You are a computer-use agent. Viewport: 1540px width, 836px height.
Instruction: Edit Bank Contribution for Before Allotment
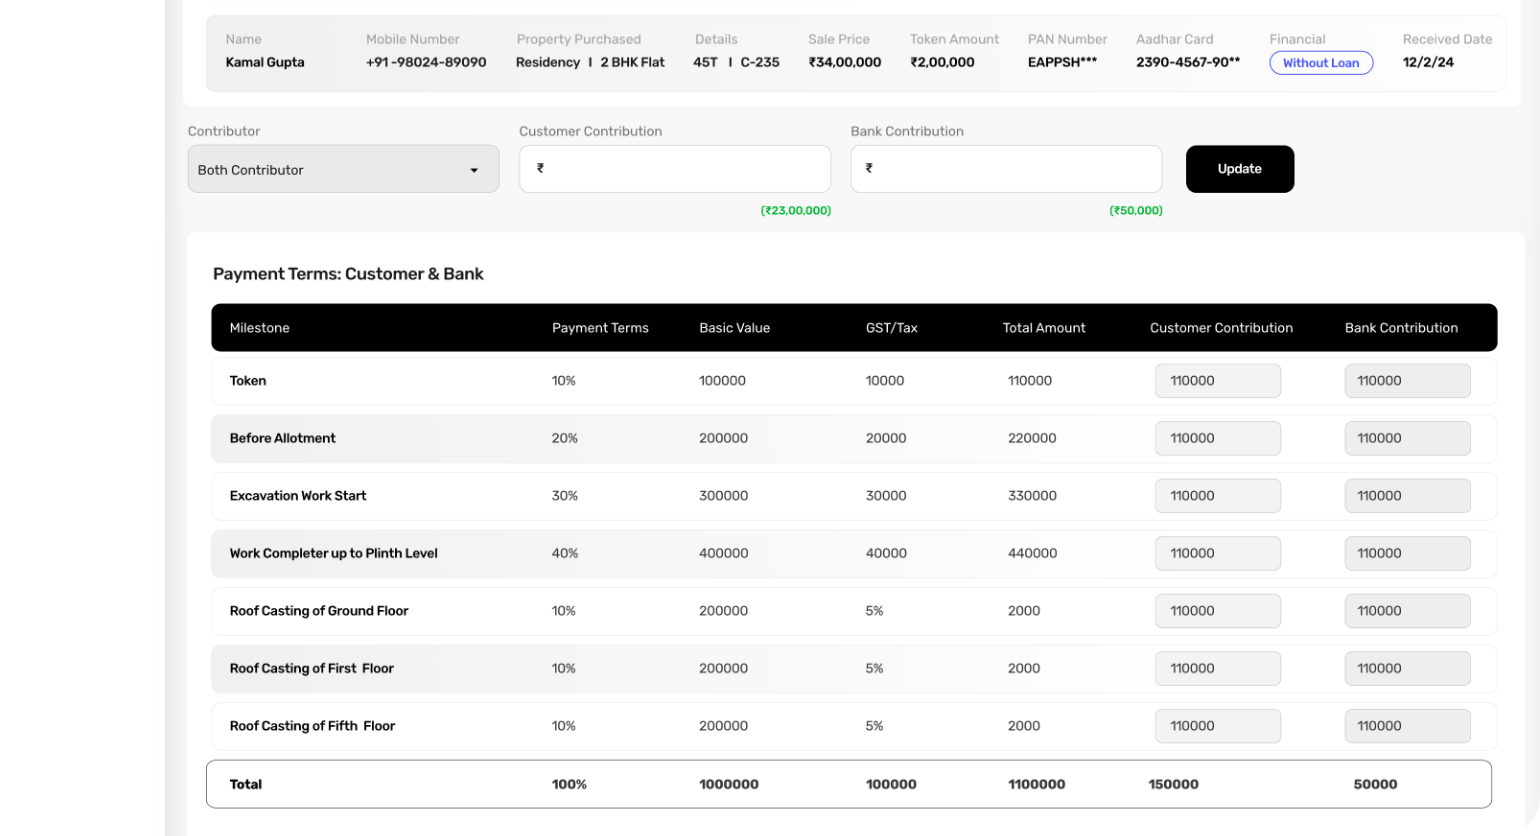click(1407, 438)
